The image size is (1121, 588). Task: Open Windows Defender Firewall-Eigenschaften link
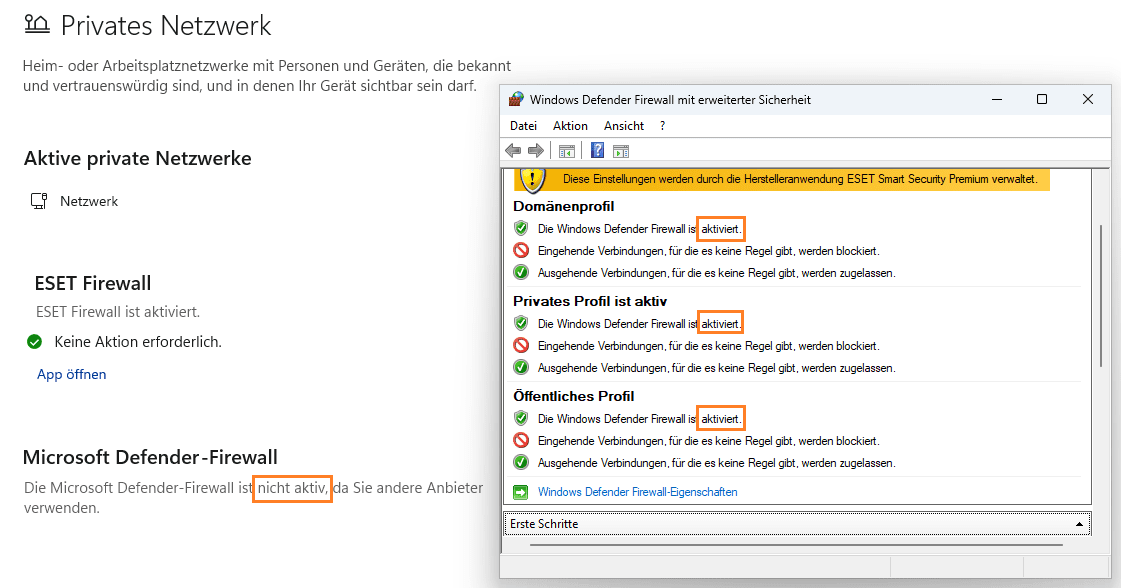(637, 492)
